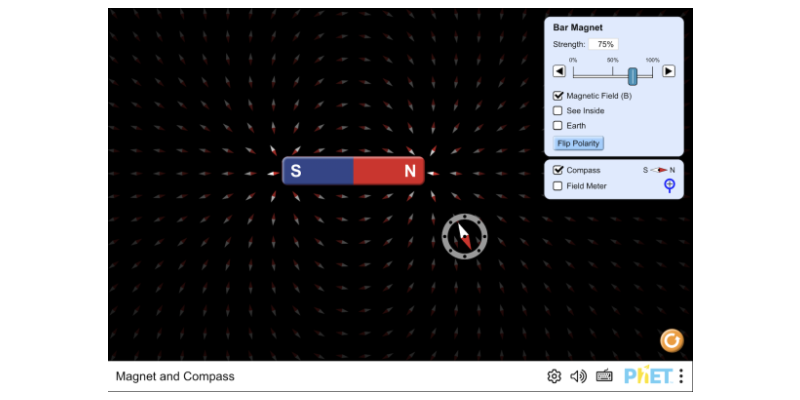Decrease strength with the left arrow
800x400 pixels.
click(x=560, y=71)
